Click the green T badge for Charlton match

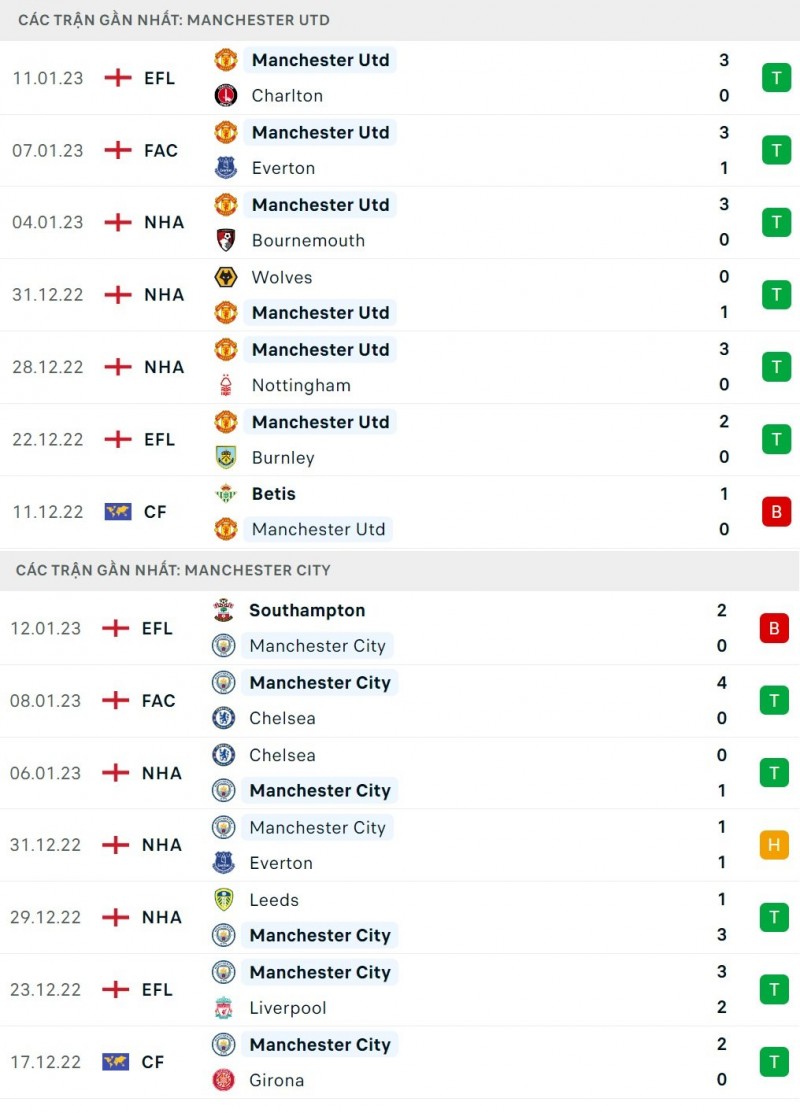[776, 78]
